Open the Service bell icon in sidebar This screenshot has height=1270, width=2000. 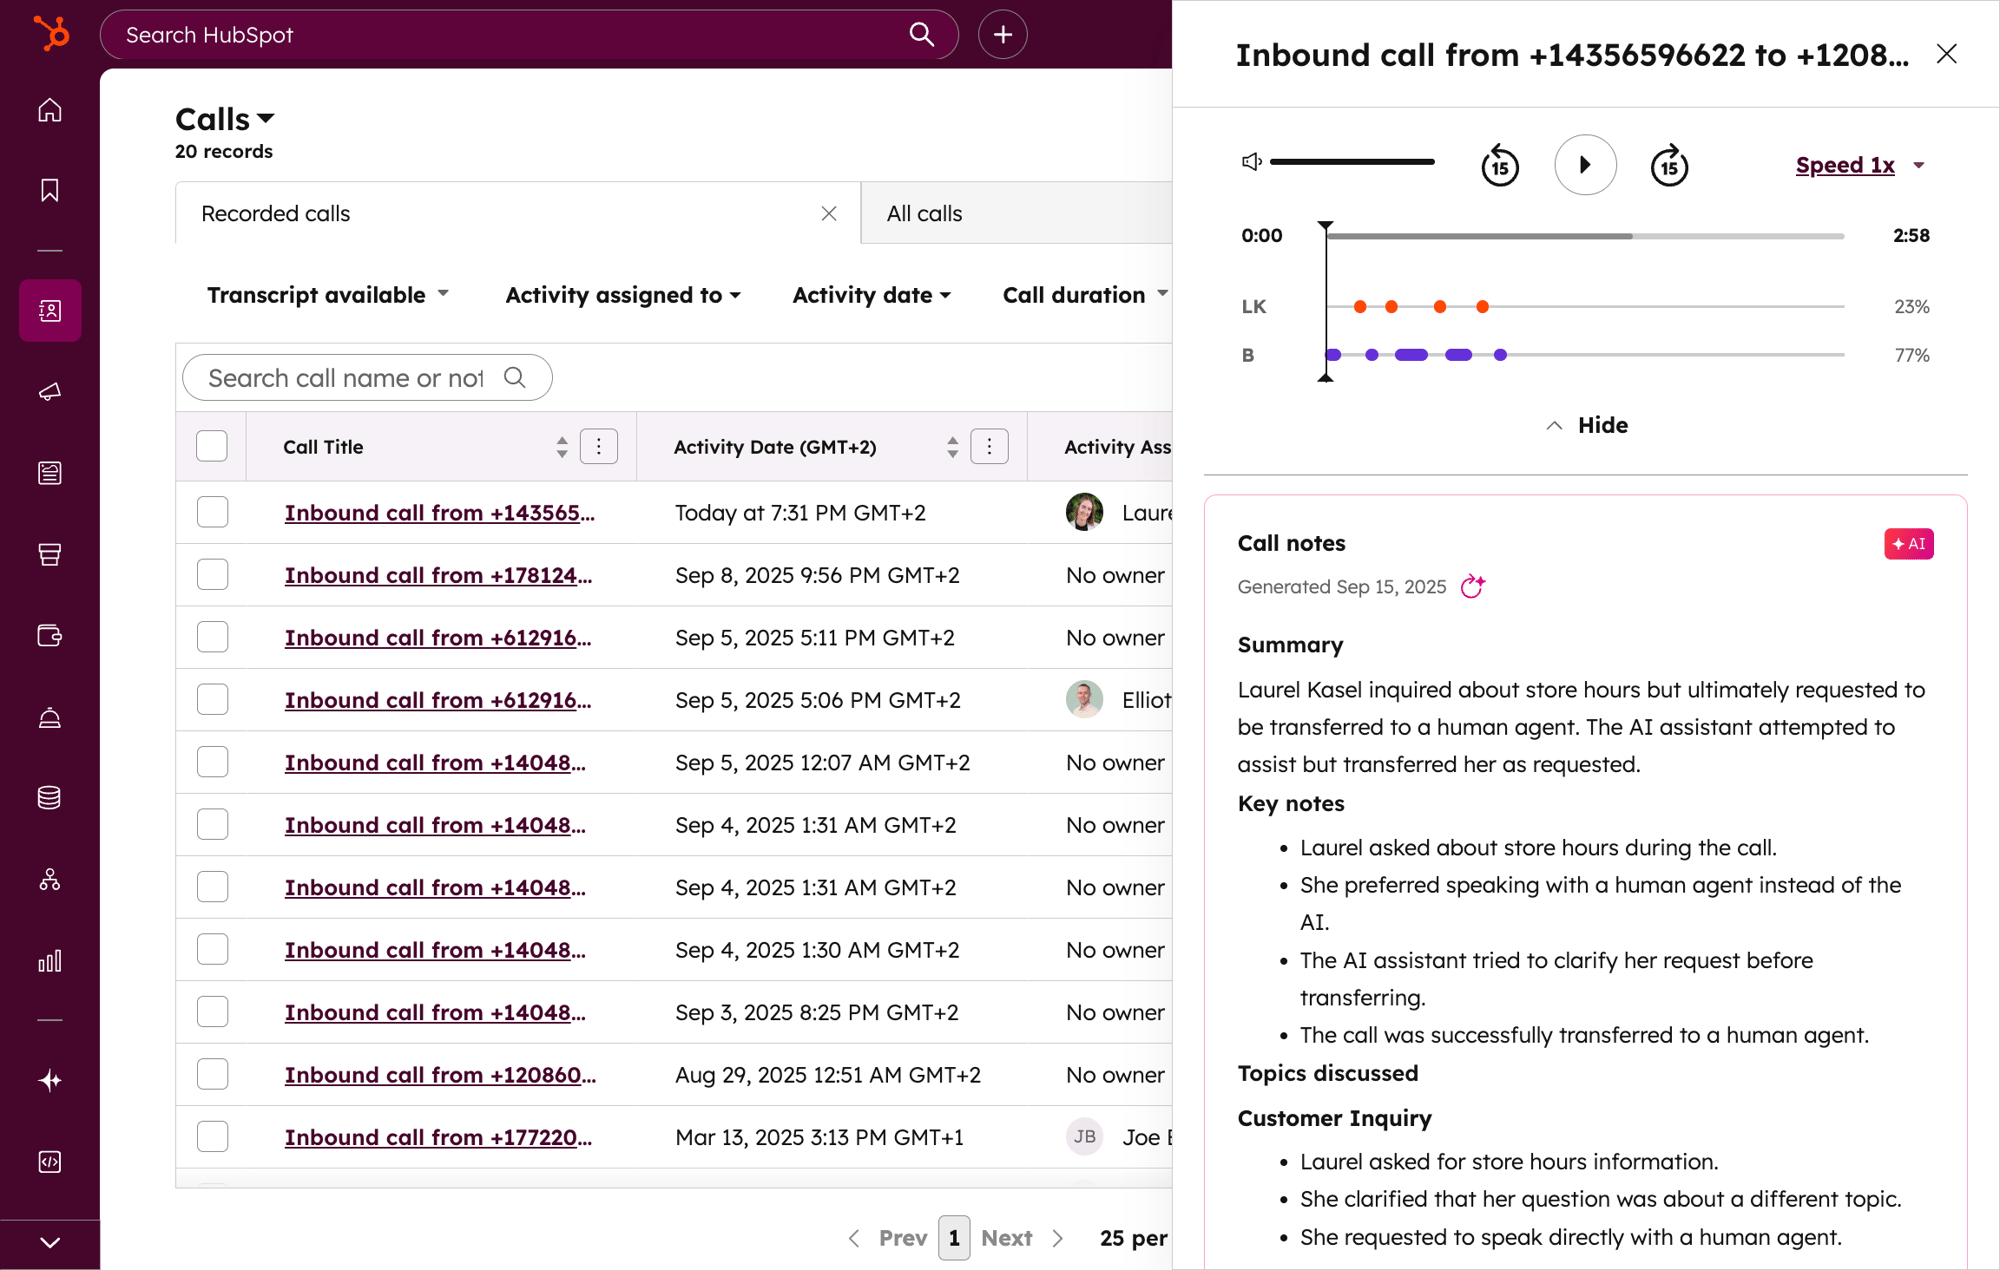point(50,717)
